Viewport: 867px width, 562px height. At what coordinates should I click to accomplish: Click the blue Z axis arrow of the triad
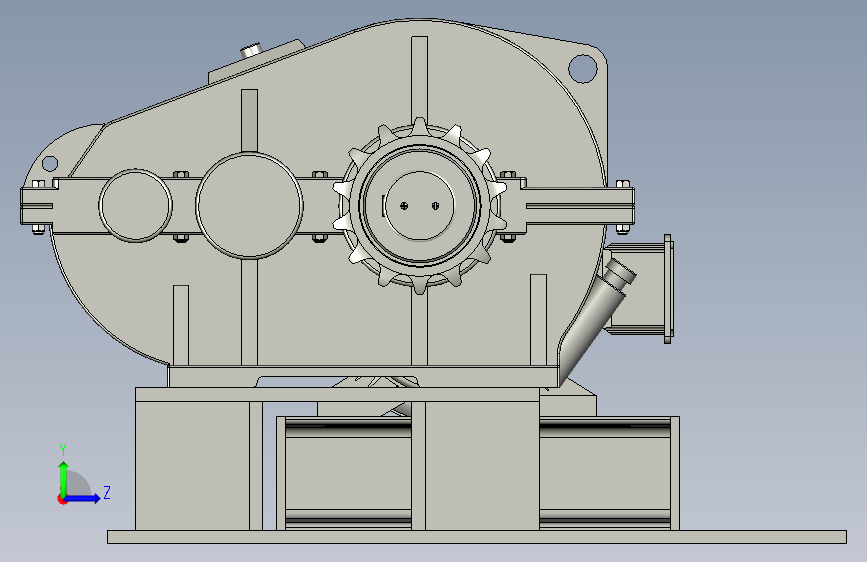[x=83, y=498]
